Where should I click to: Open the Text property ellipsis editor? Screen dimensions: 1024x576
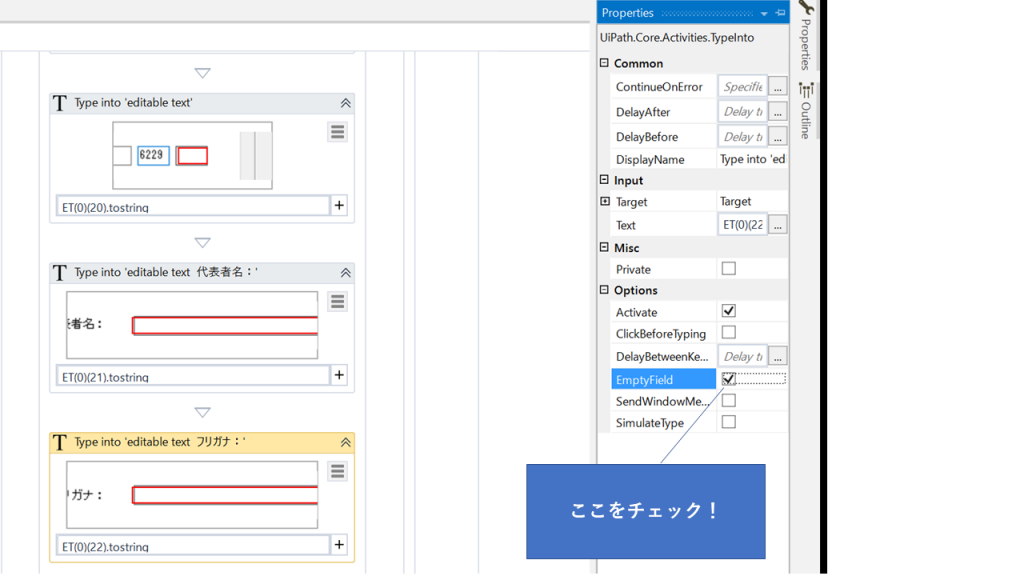(777, 225)
